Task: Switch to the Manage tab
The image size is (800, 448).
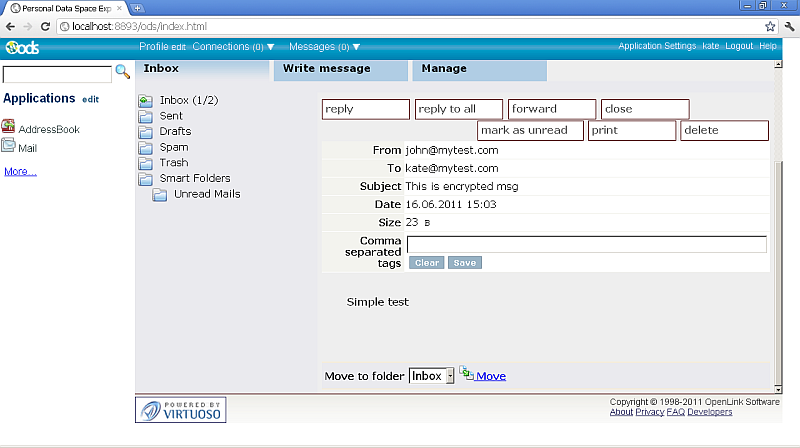Action: (x=444, y=69)
